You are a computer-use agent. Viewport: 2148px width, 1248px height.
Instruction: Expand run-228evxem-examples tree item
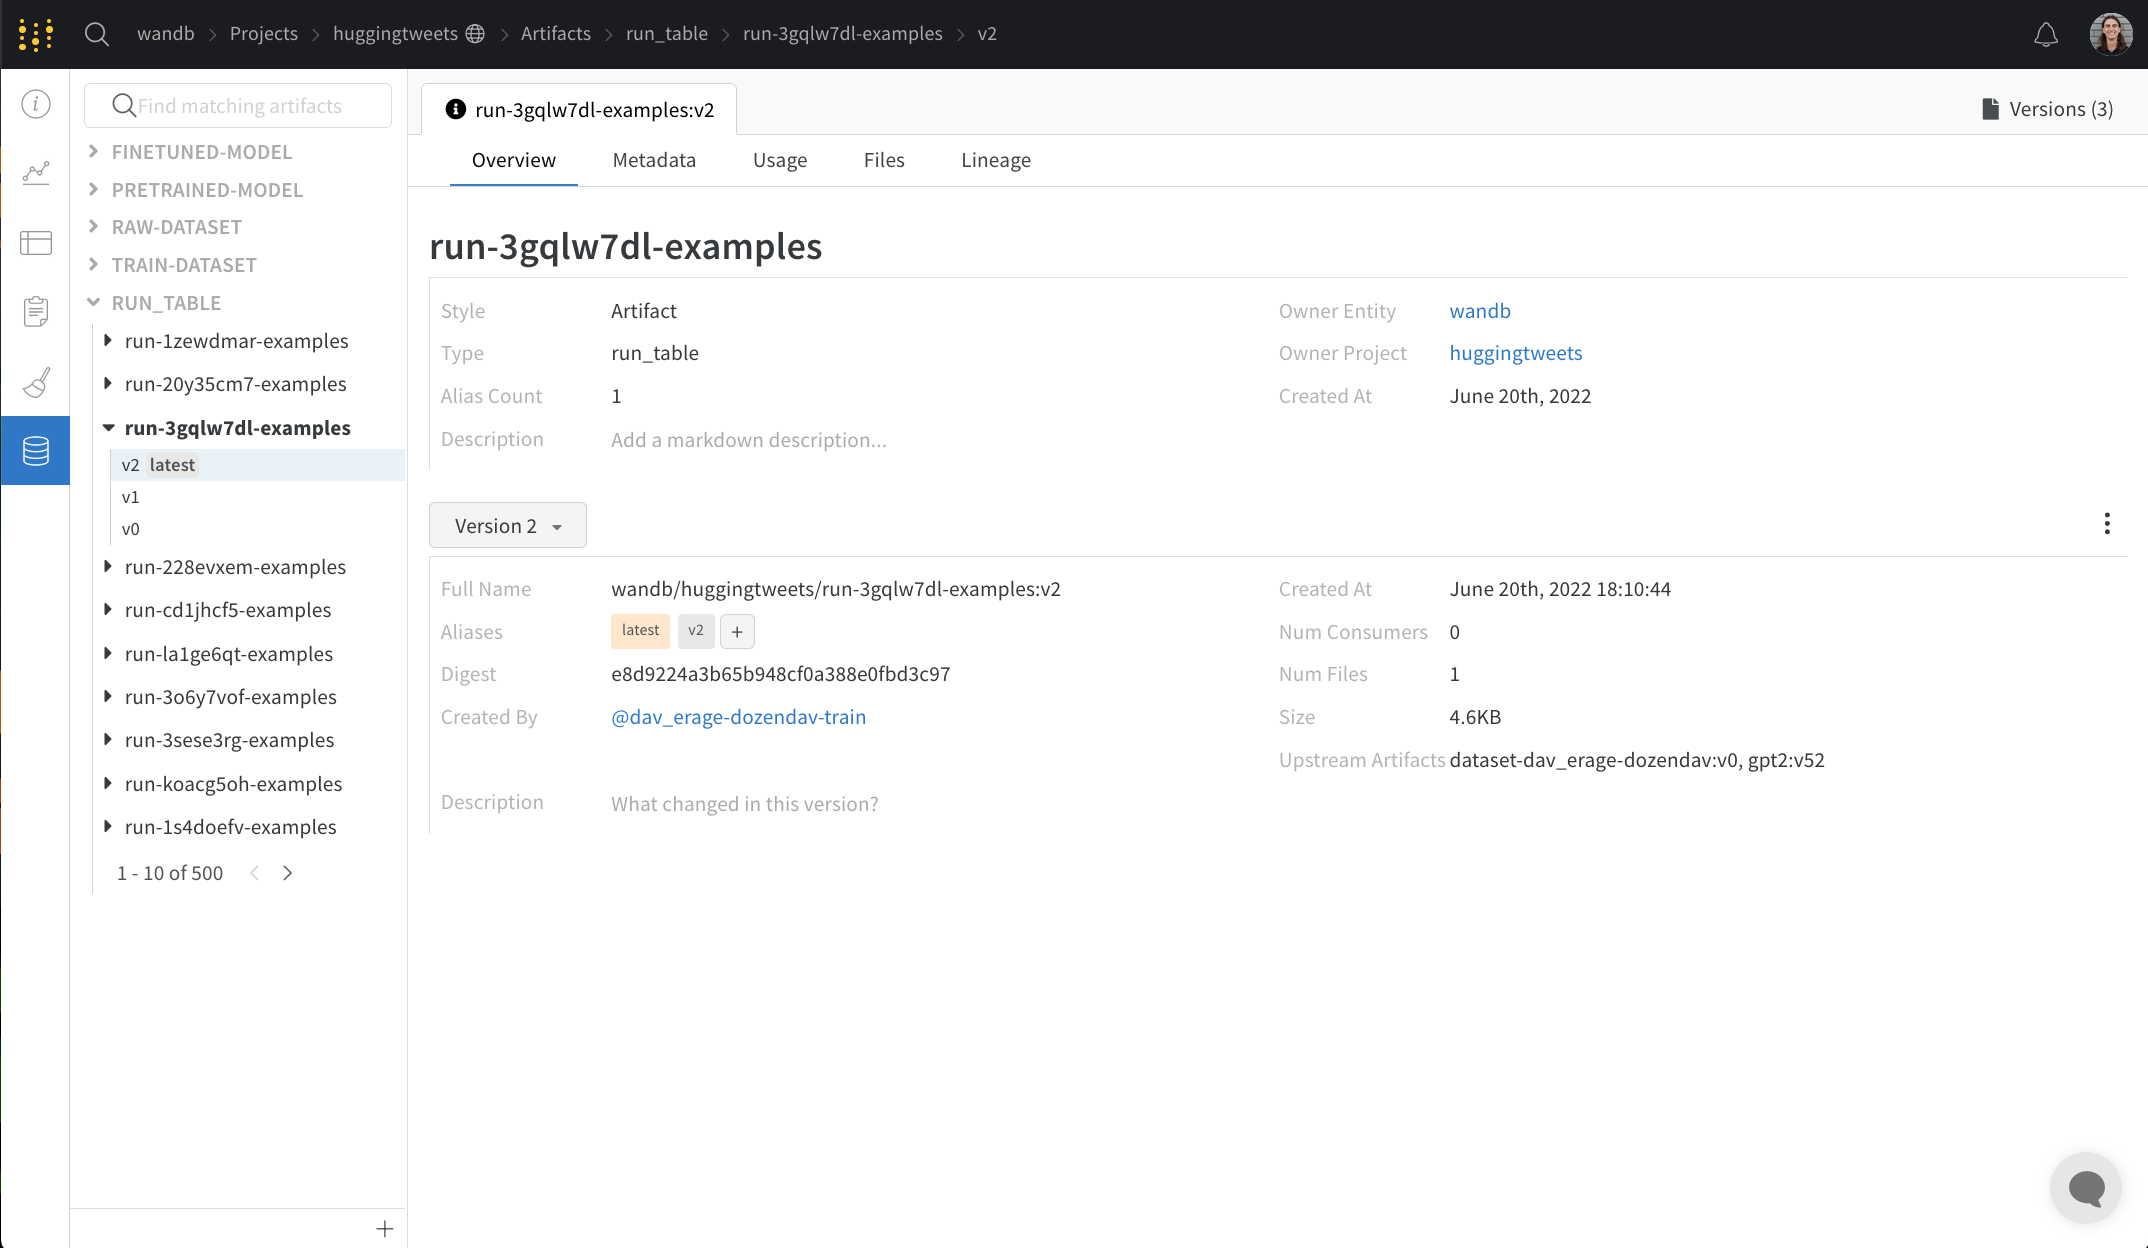tap(108, 567)
